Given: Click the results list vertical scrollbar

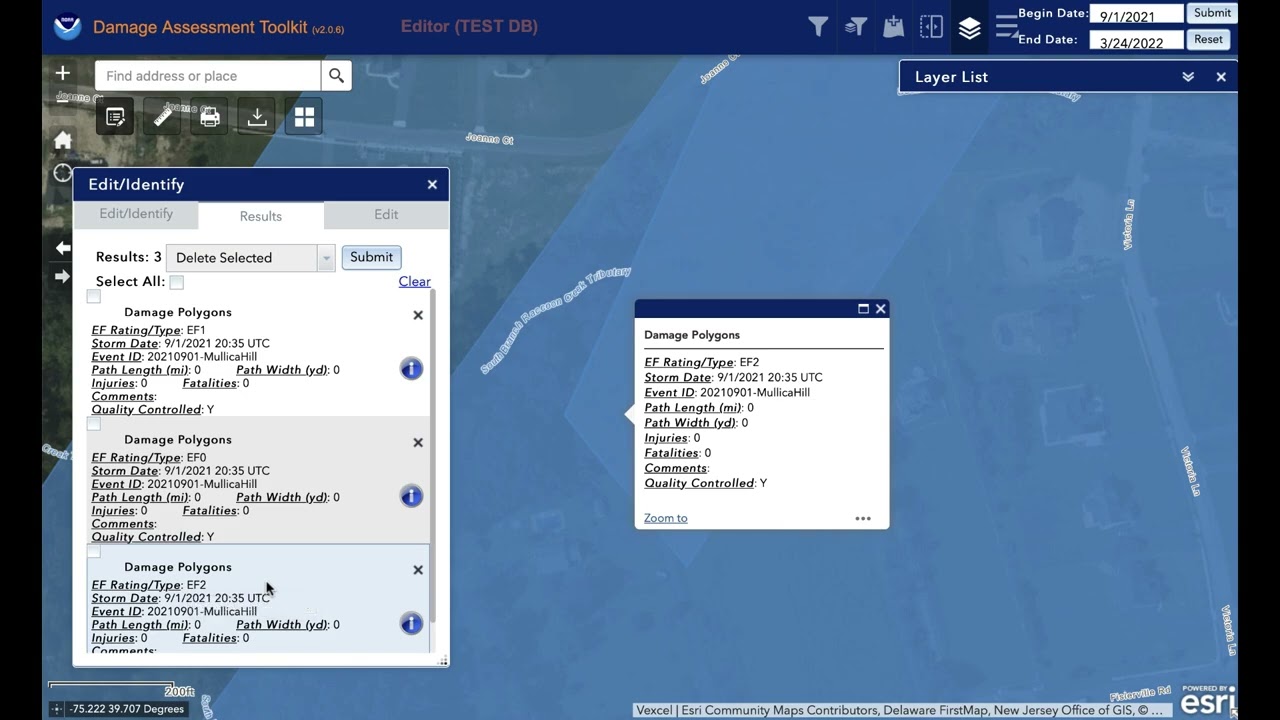Looking at the screenshot, I should click(x=433, y=455).
